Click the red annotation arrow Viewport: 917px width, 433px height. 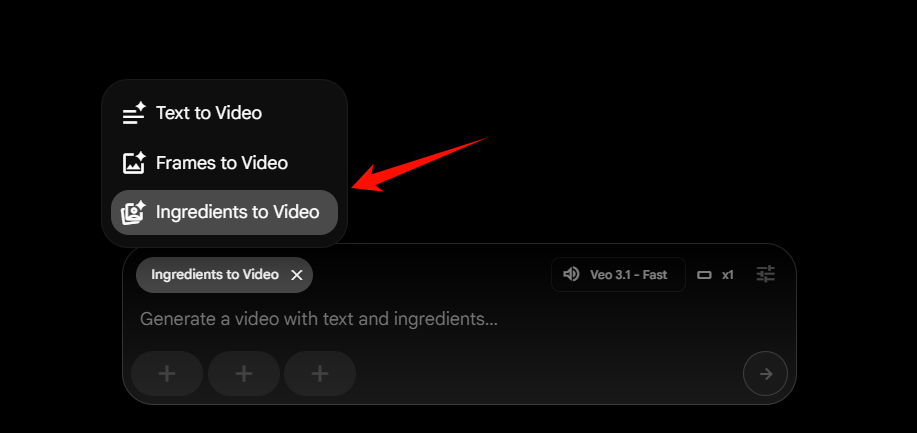click(419, 164)
